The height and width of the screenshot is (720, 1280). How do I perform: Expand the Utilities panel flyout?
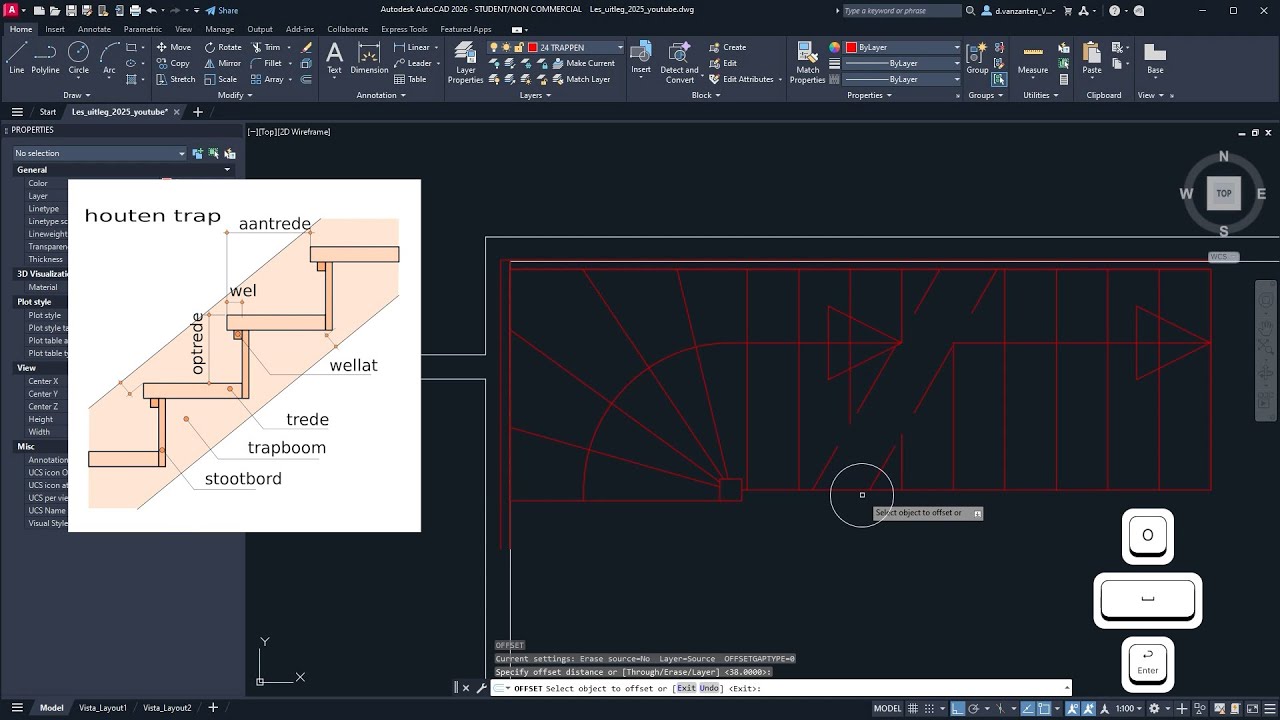[1041, 95]
